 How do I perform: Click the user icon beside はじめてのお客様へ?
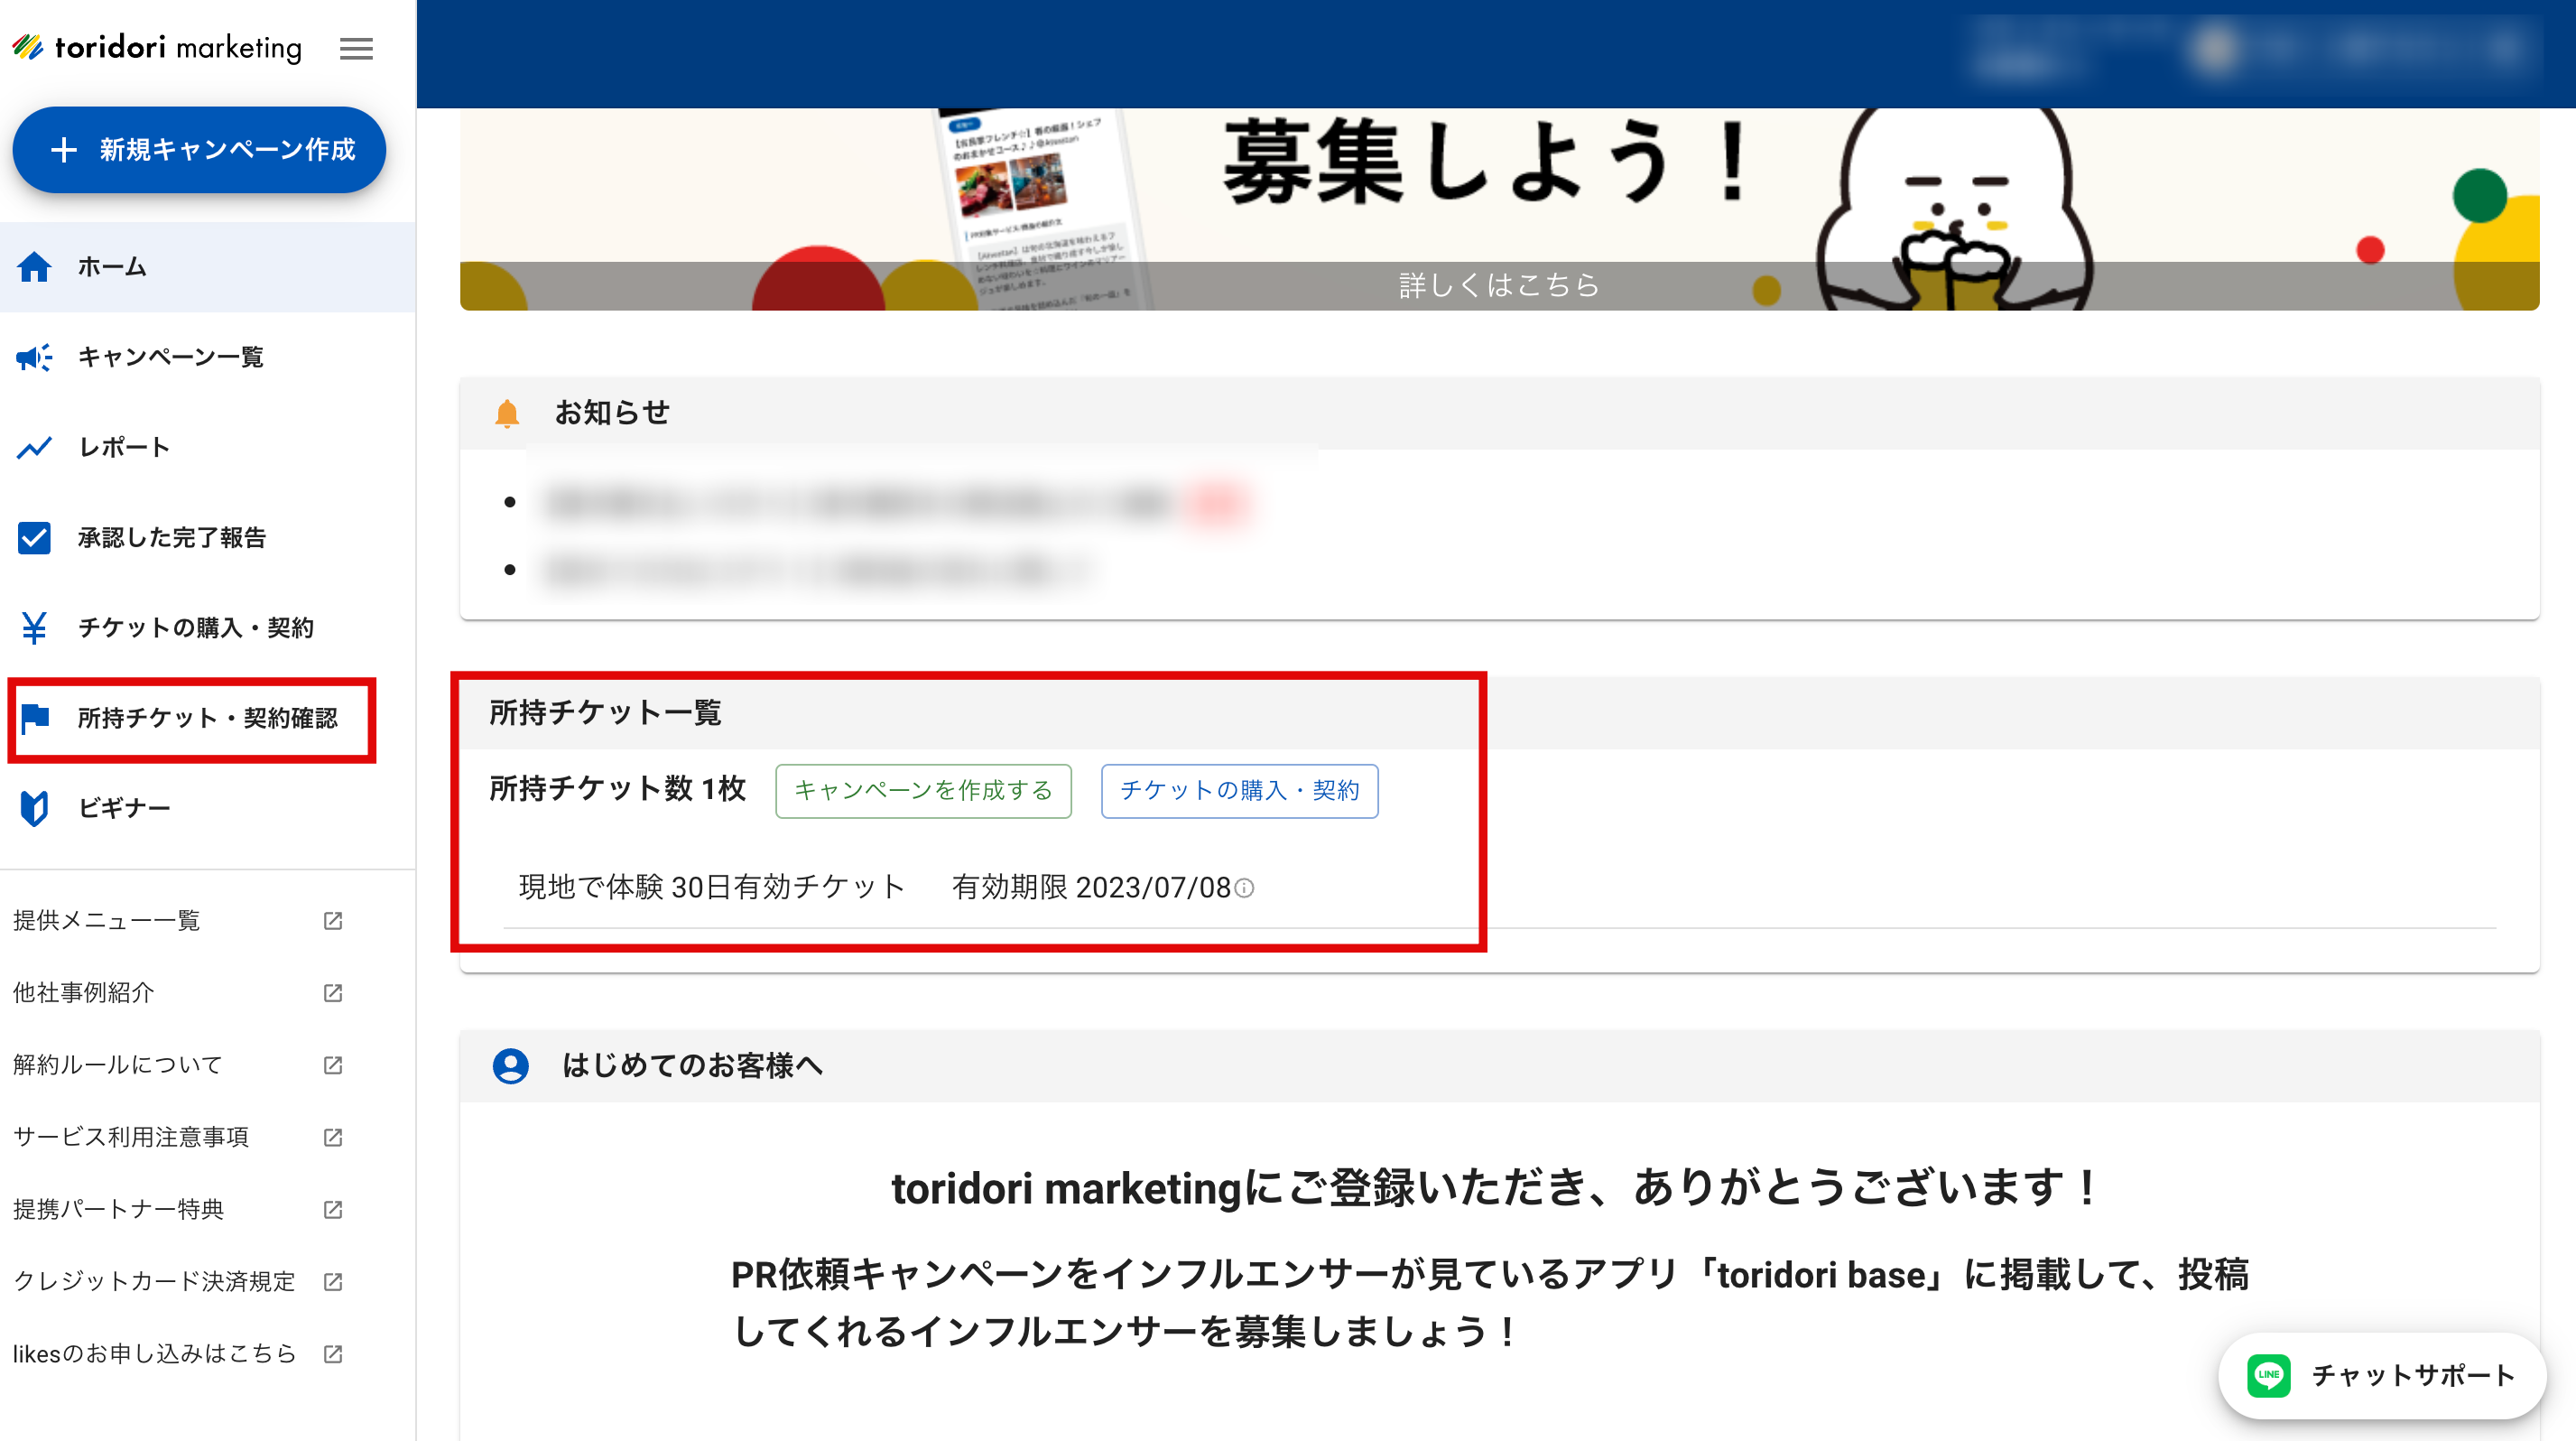(x=513, y=1066)
